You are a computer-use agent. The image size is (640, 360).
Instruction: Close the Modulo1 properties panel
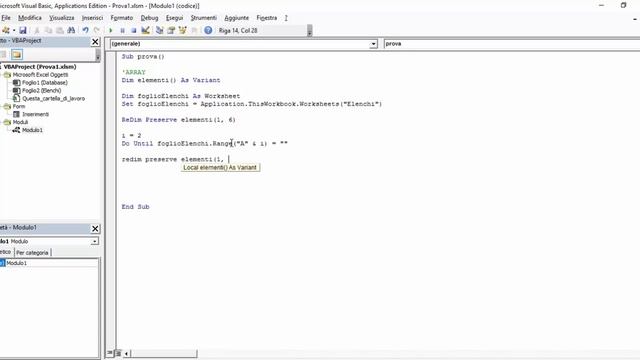coord(95,229)
